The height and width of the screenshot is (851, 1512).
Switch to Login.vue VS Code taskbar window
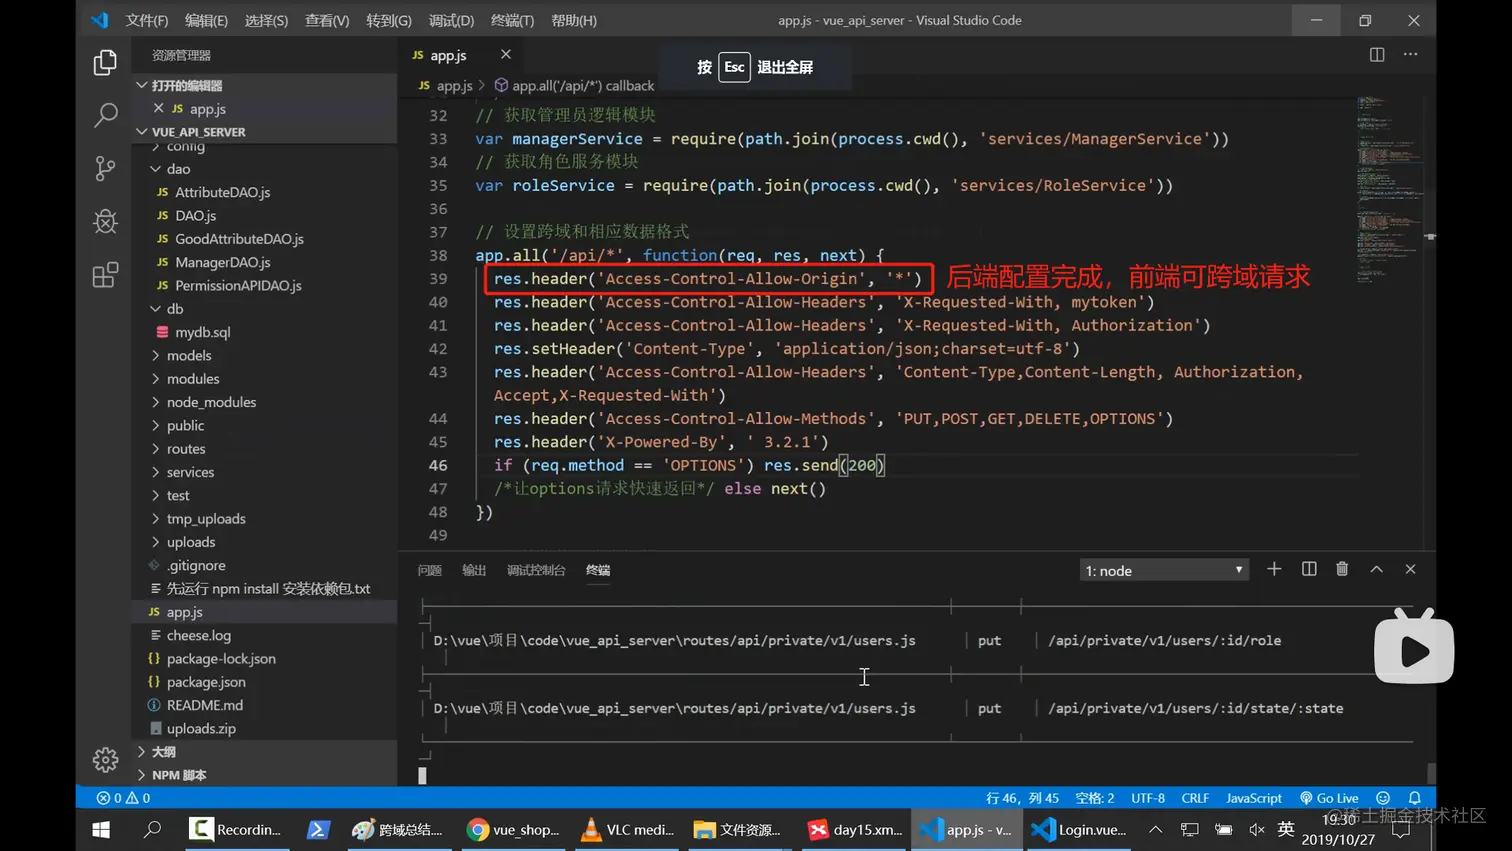(1079, 830)
